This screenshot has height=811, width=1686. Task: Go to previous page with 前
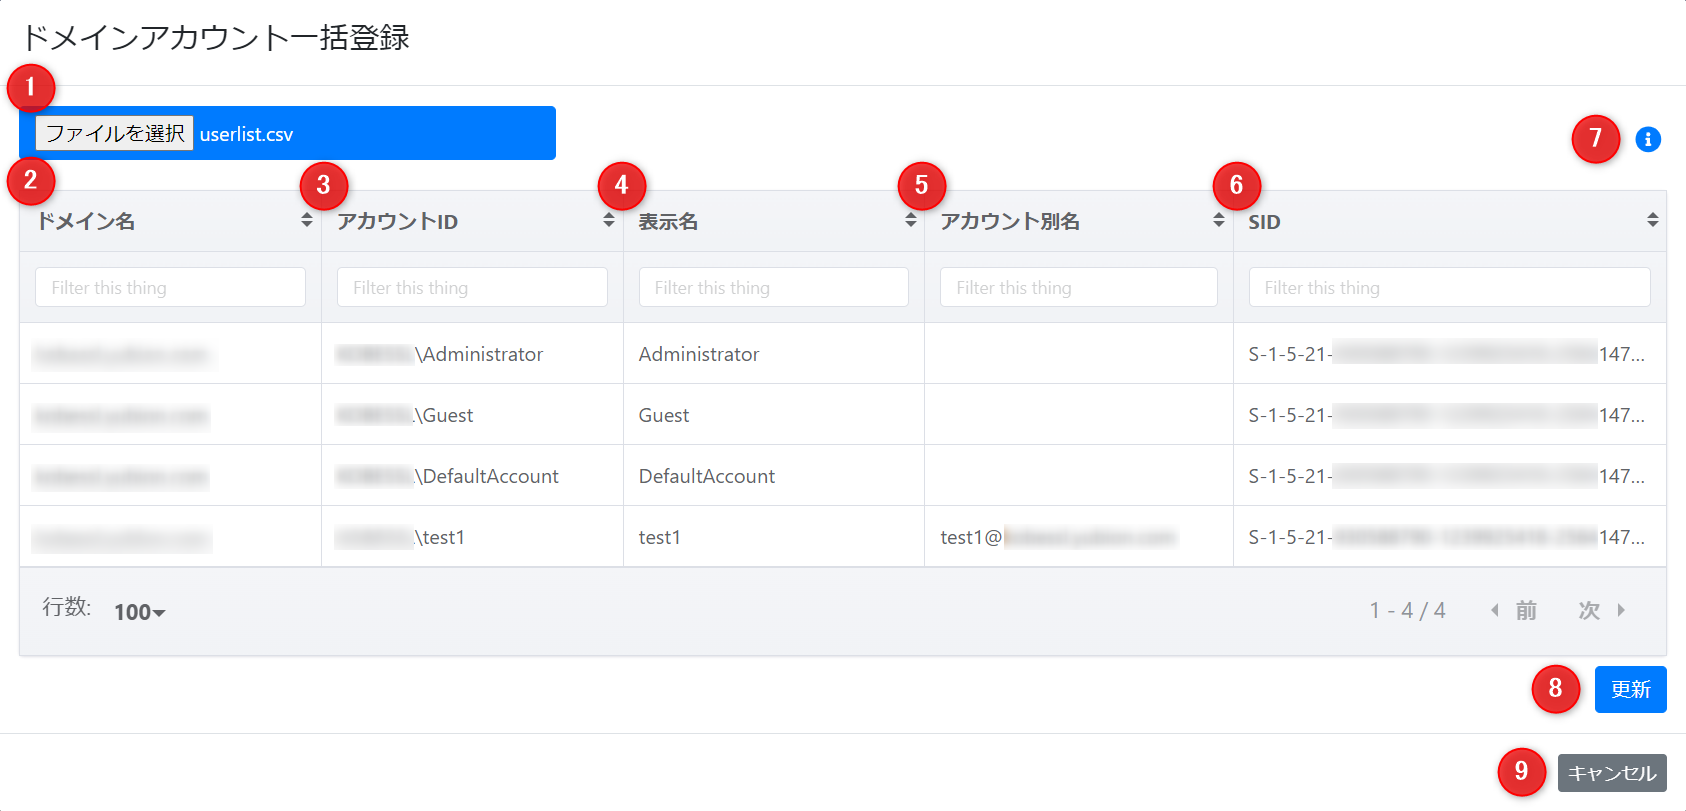[x=1513, y=610]
